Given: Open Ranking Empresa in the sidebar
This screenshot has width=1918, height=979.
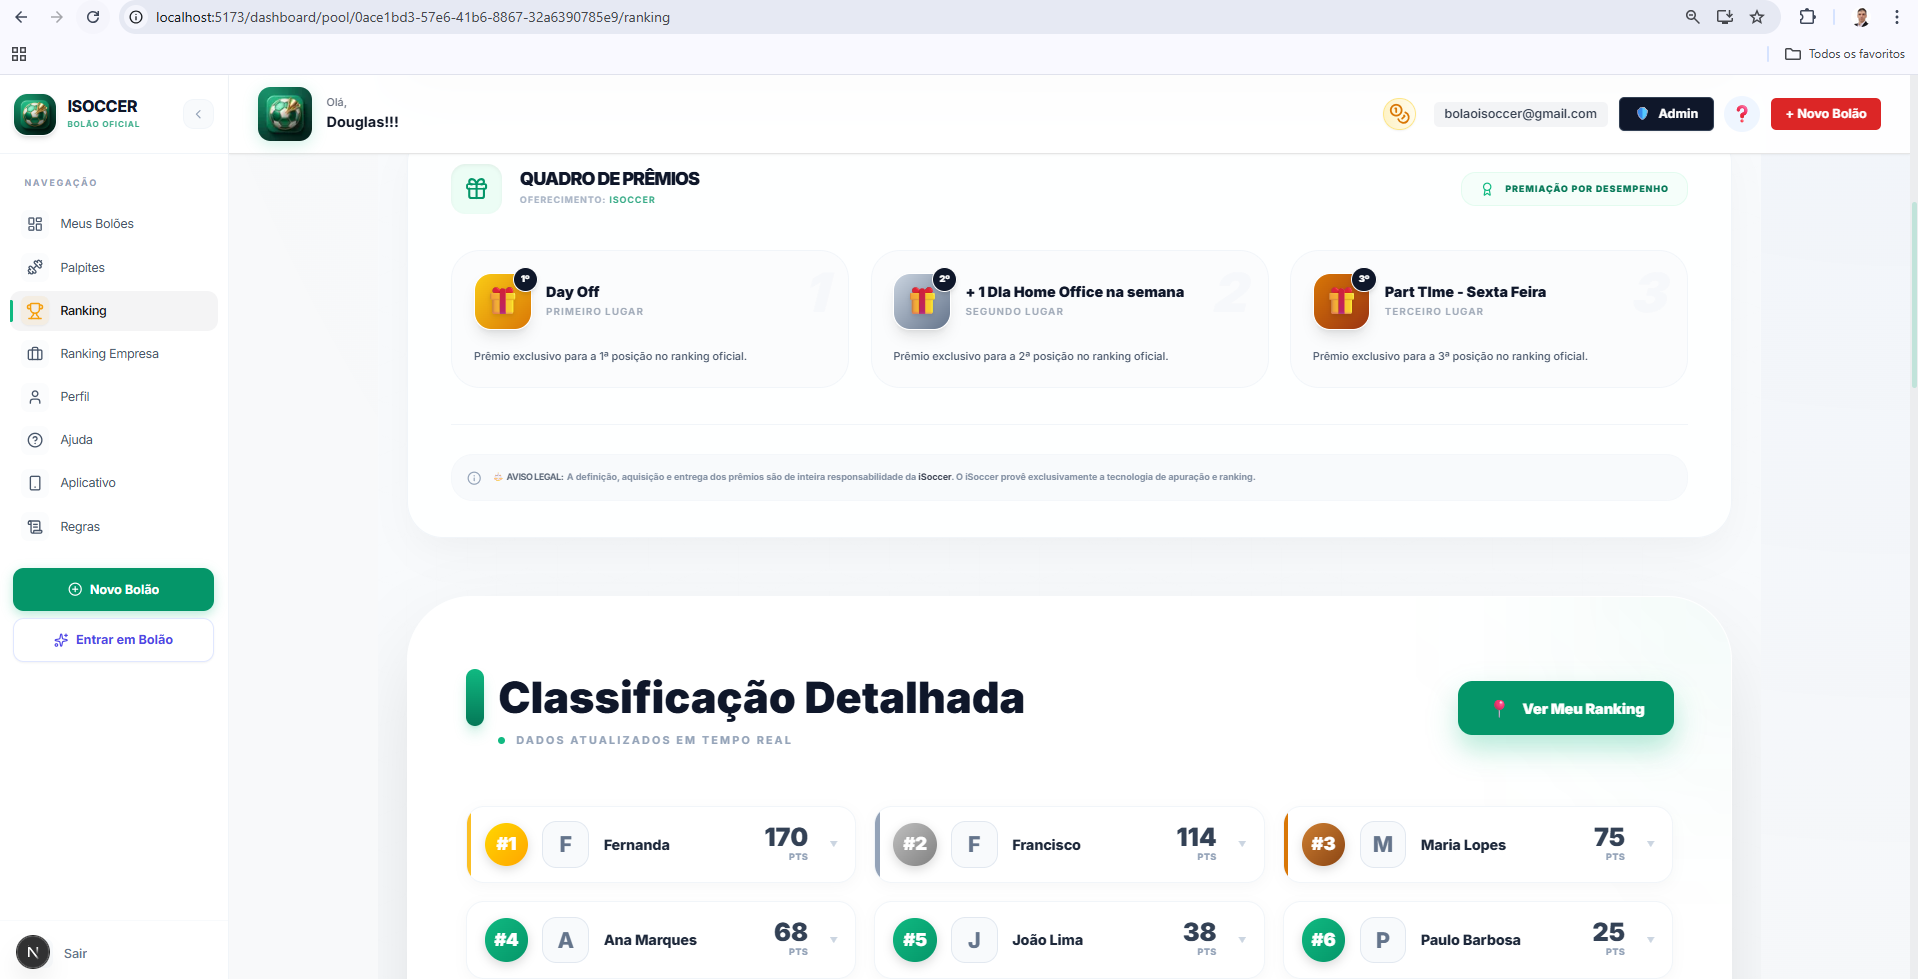Looking at the screenshot, I should click(x=109, y=354).
